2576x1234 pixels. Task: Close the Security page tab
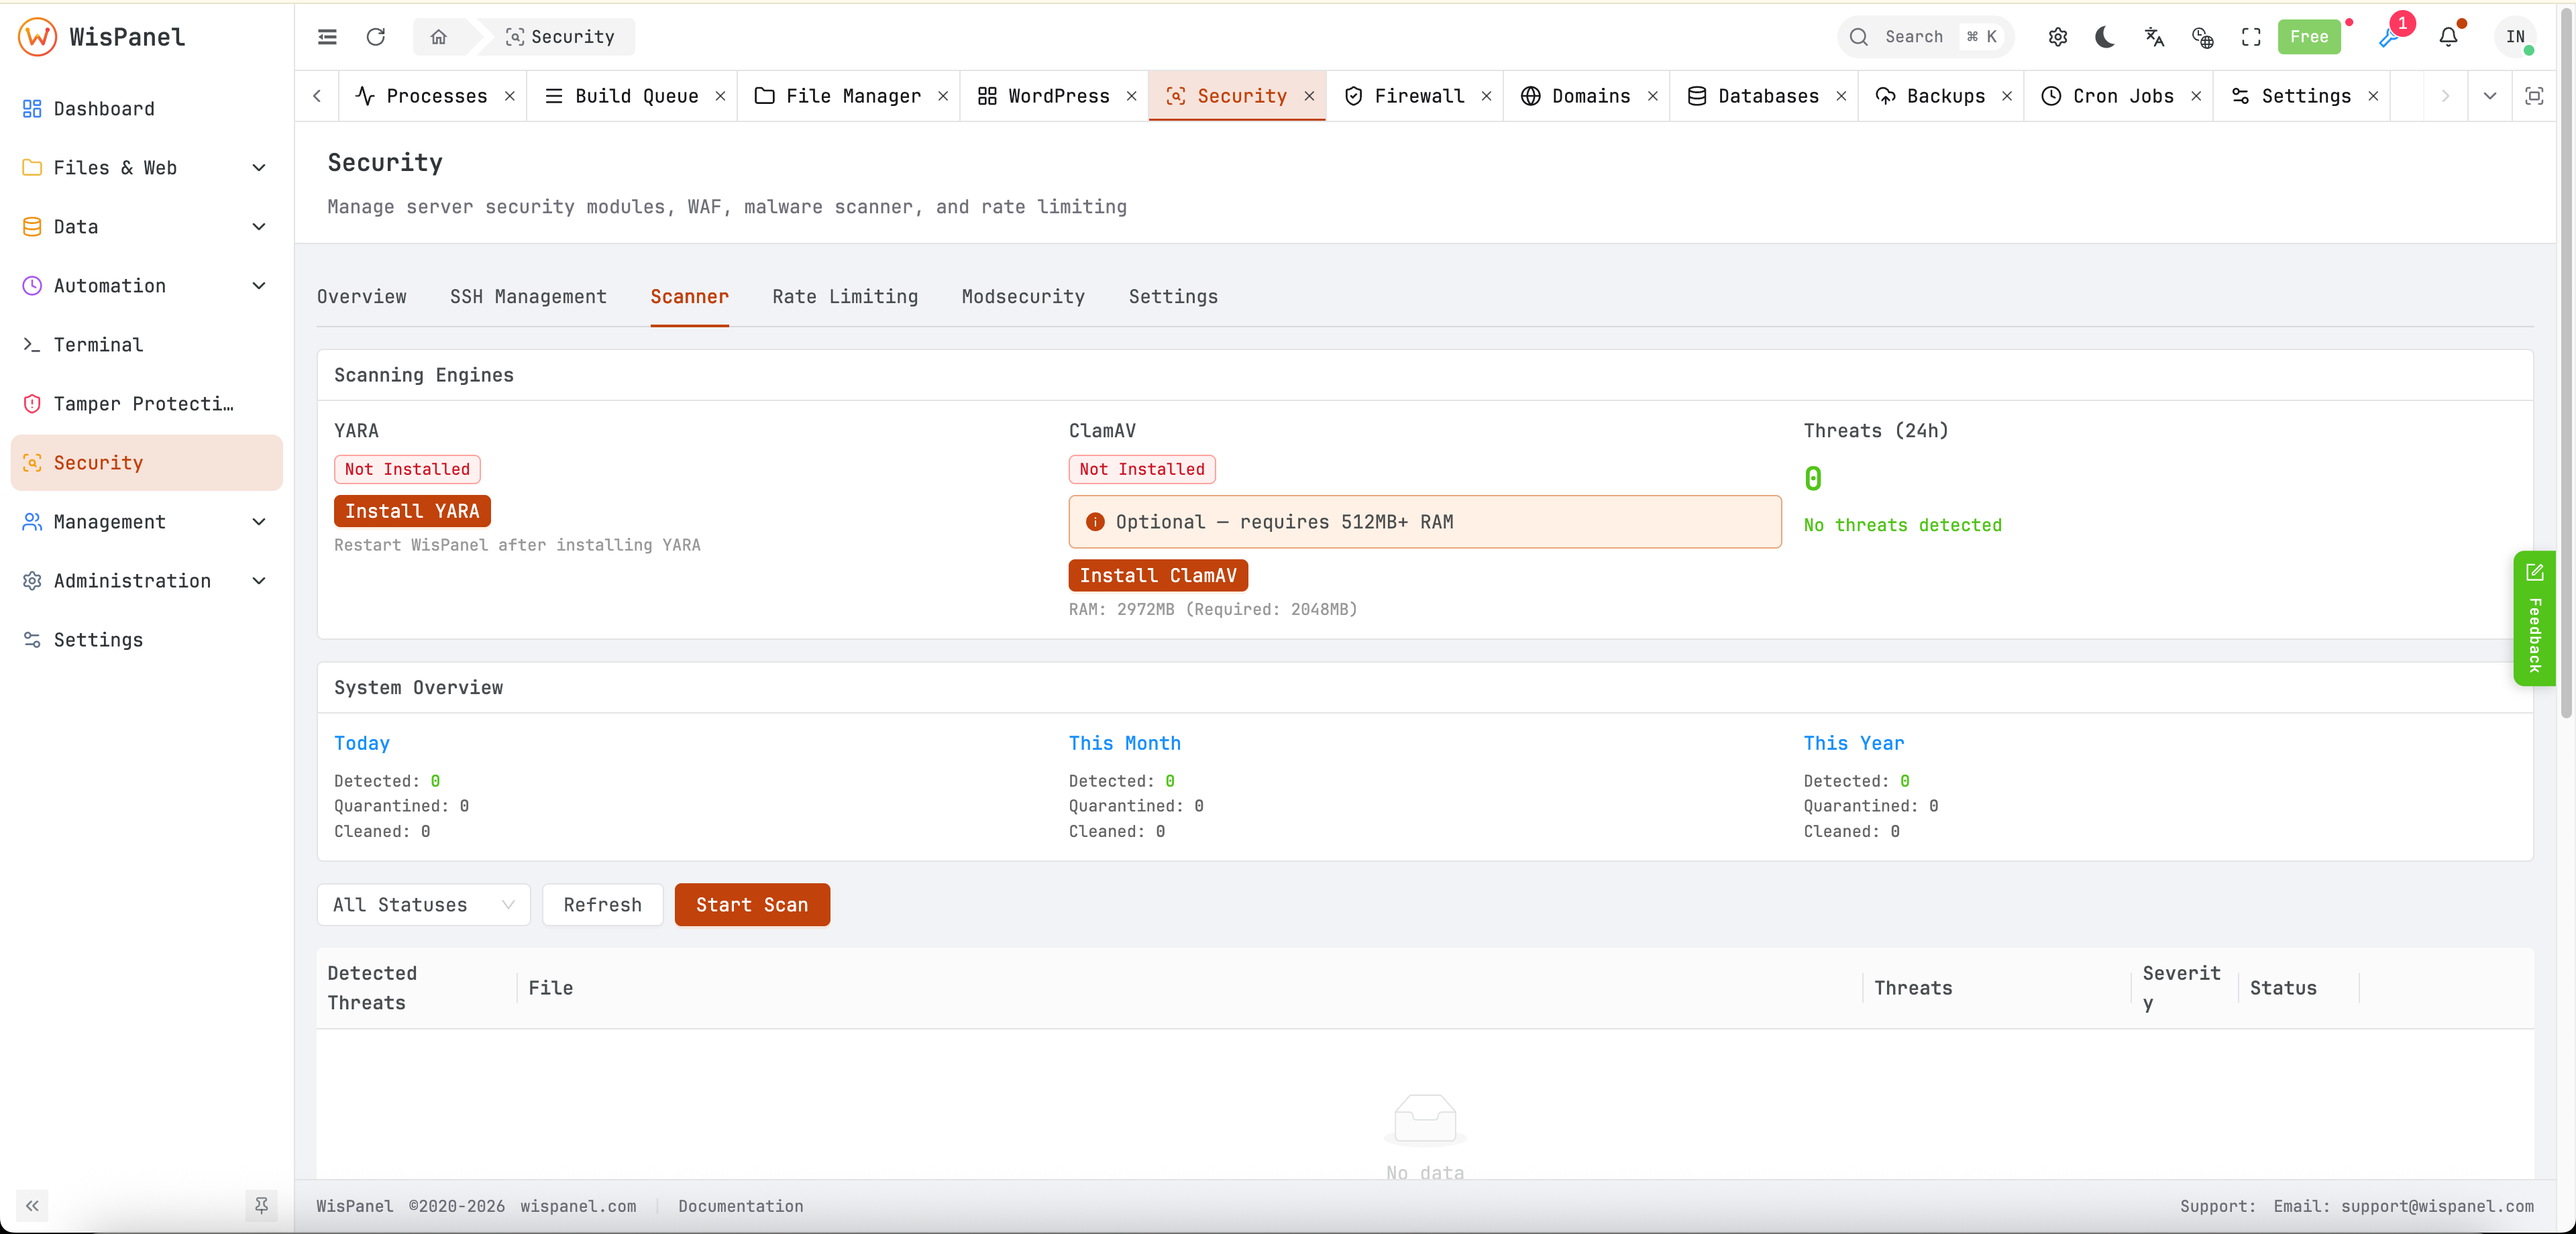pyautogui.click(x=1309, y=96)
